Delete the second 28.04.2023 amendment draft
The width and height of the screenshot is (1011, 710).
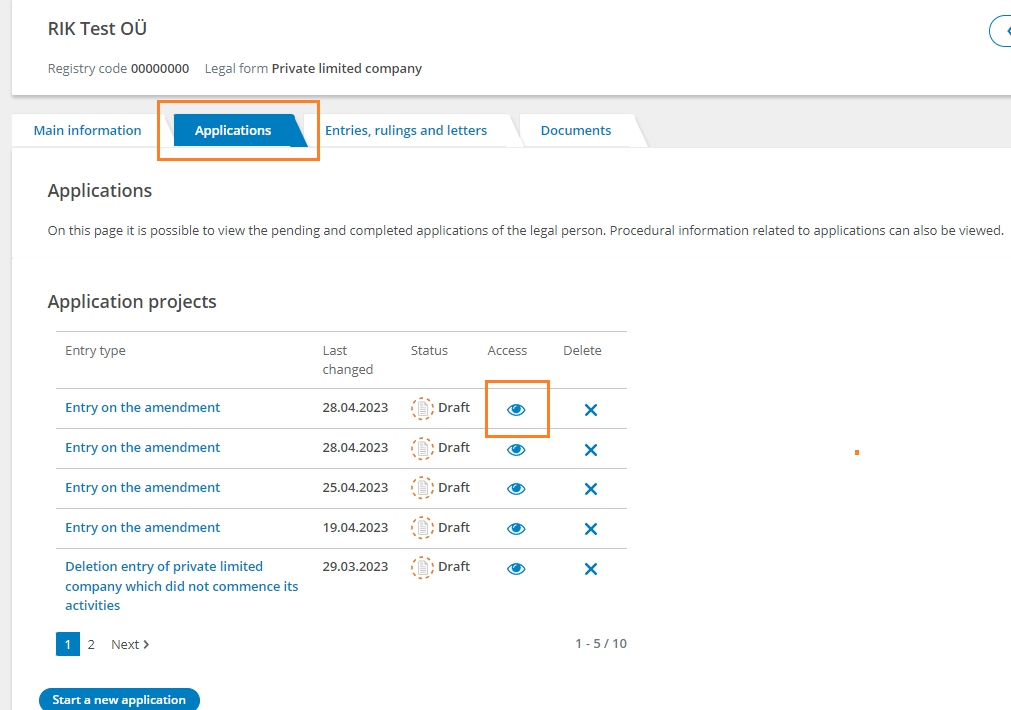(x=591, y=449)
